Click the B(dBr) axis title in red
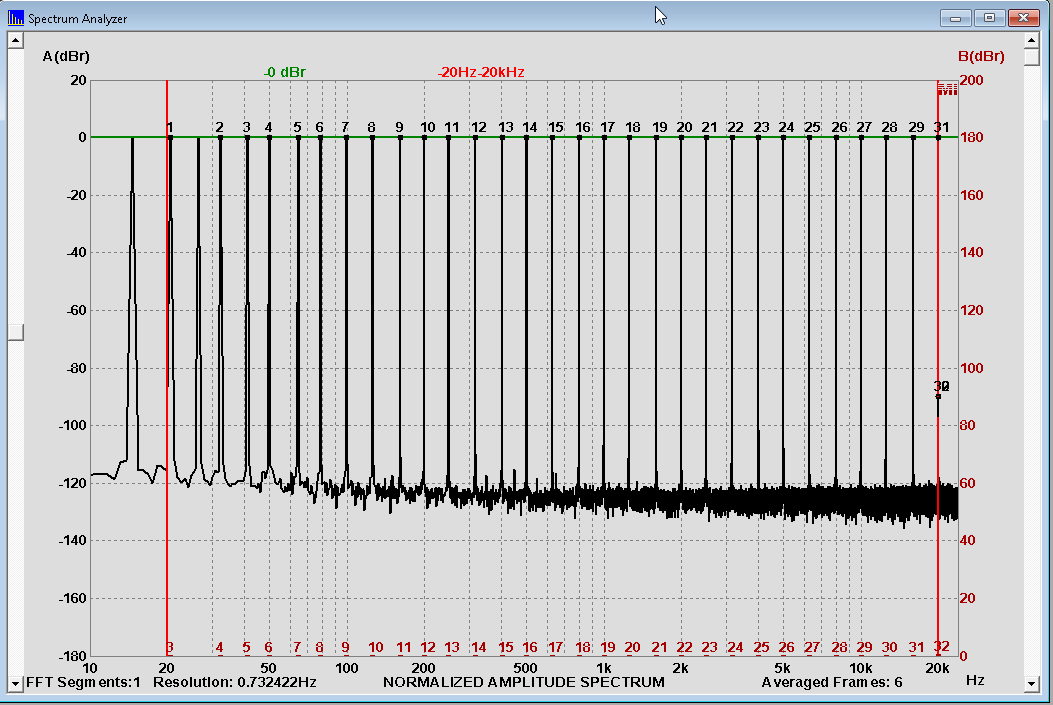 981,56
